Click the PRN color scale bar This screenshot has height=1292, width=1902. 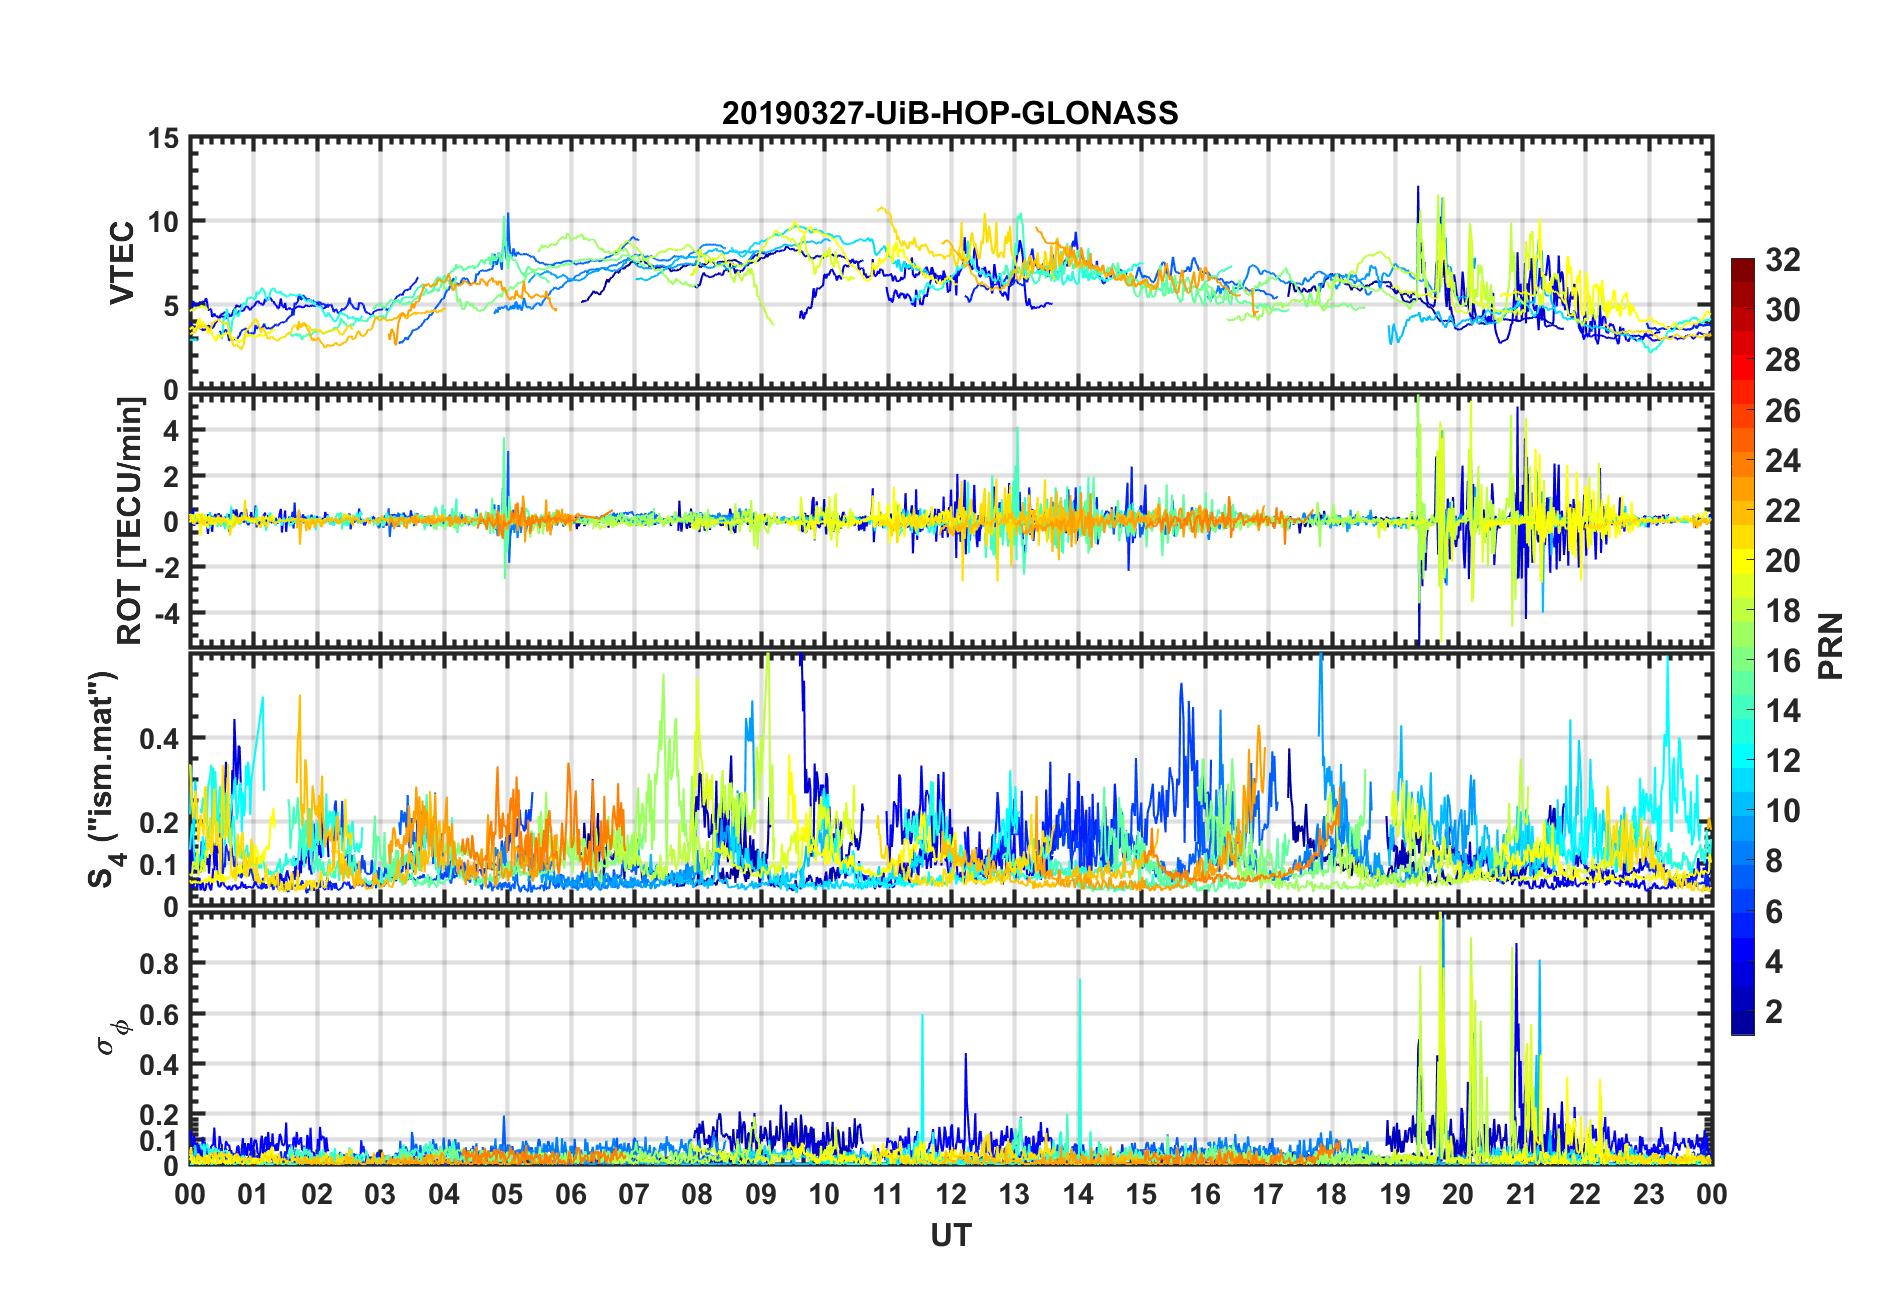coord(1743,646)
